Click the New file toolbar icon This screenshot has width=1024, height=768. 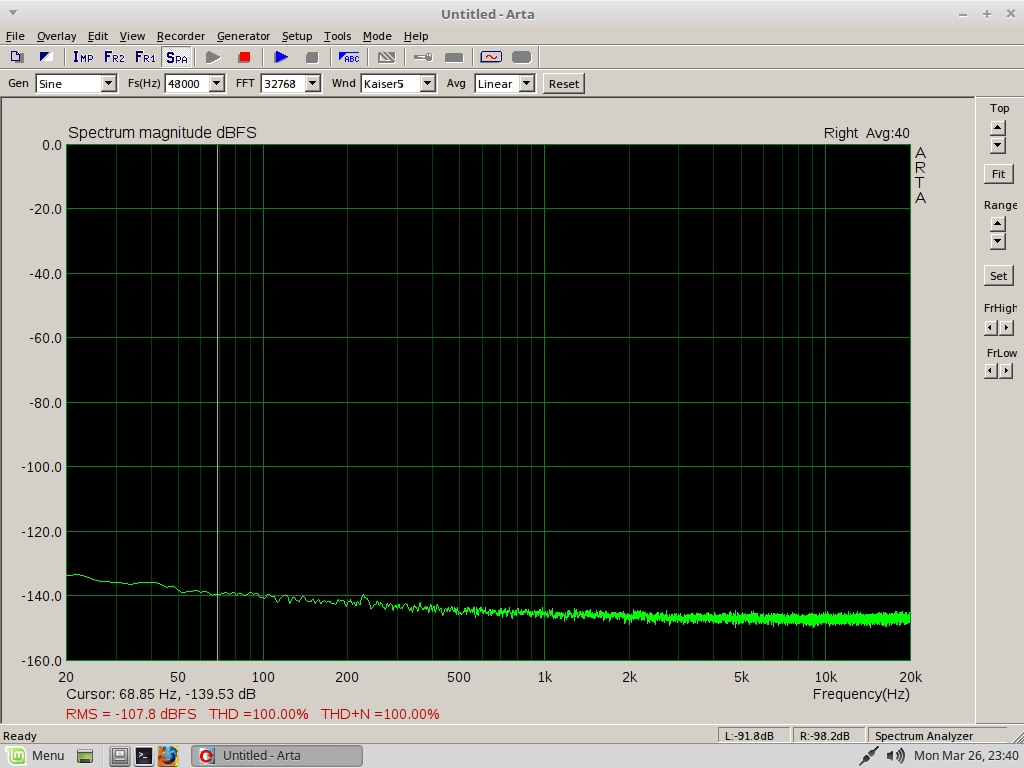click(x=17, y=57)
